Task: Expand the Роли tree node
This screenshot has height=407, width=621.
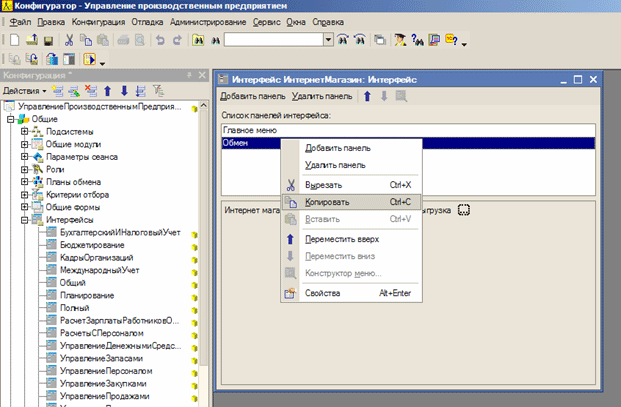Action: 23,169
